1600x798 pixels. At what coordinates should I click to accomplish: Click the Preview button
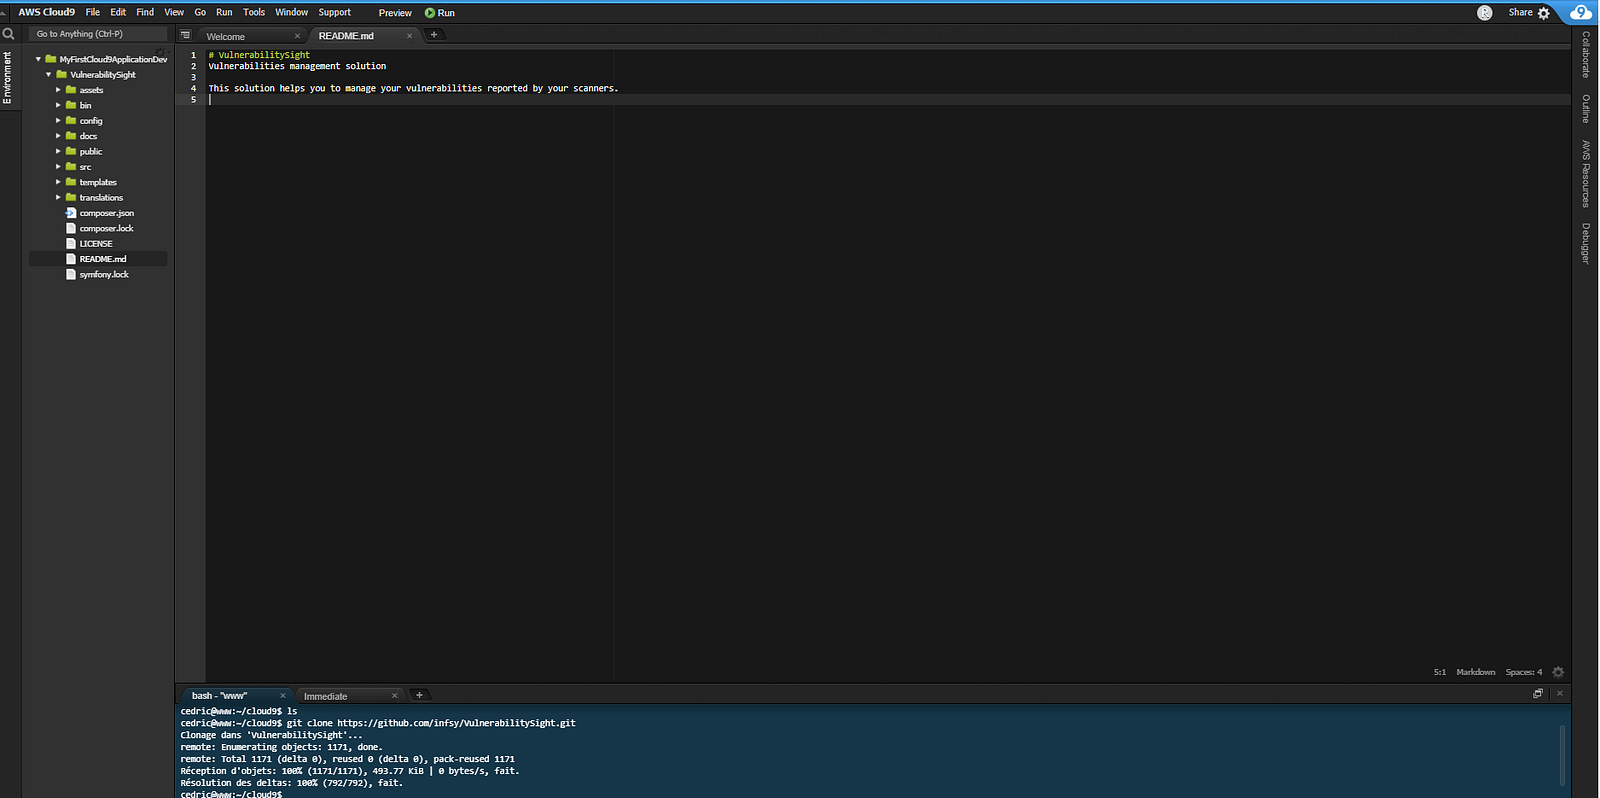395,13
